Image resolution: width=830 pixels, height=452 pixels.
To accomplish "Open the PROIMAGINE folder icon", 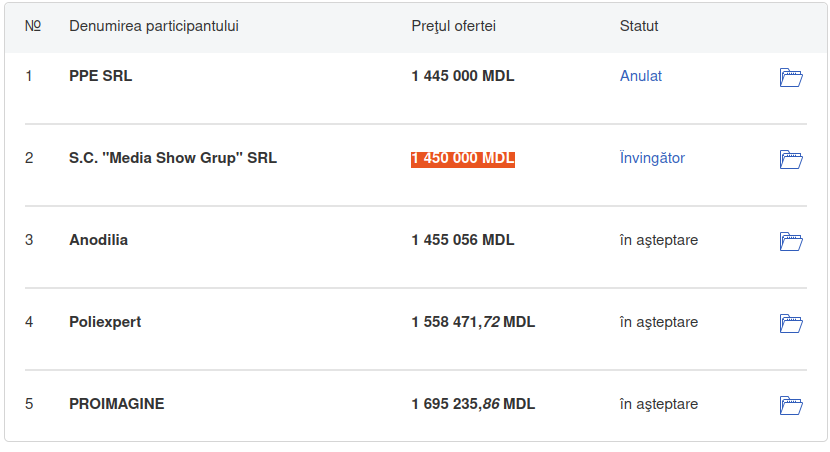I will pyautogui.click(x=791, y=405).
